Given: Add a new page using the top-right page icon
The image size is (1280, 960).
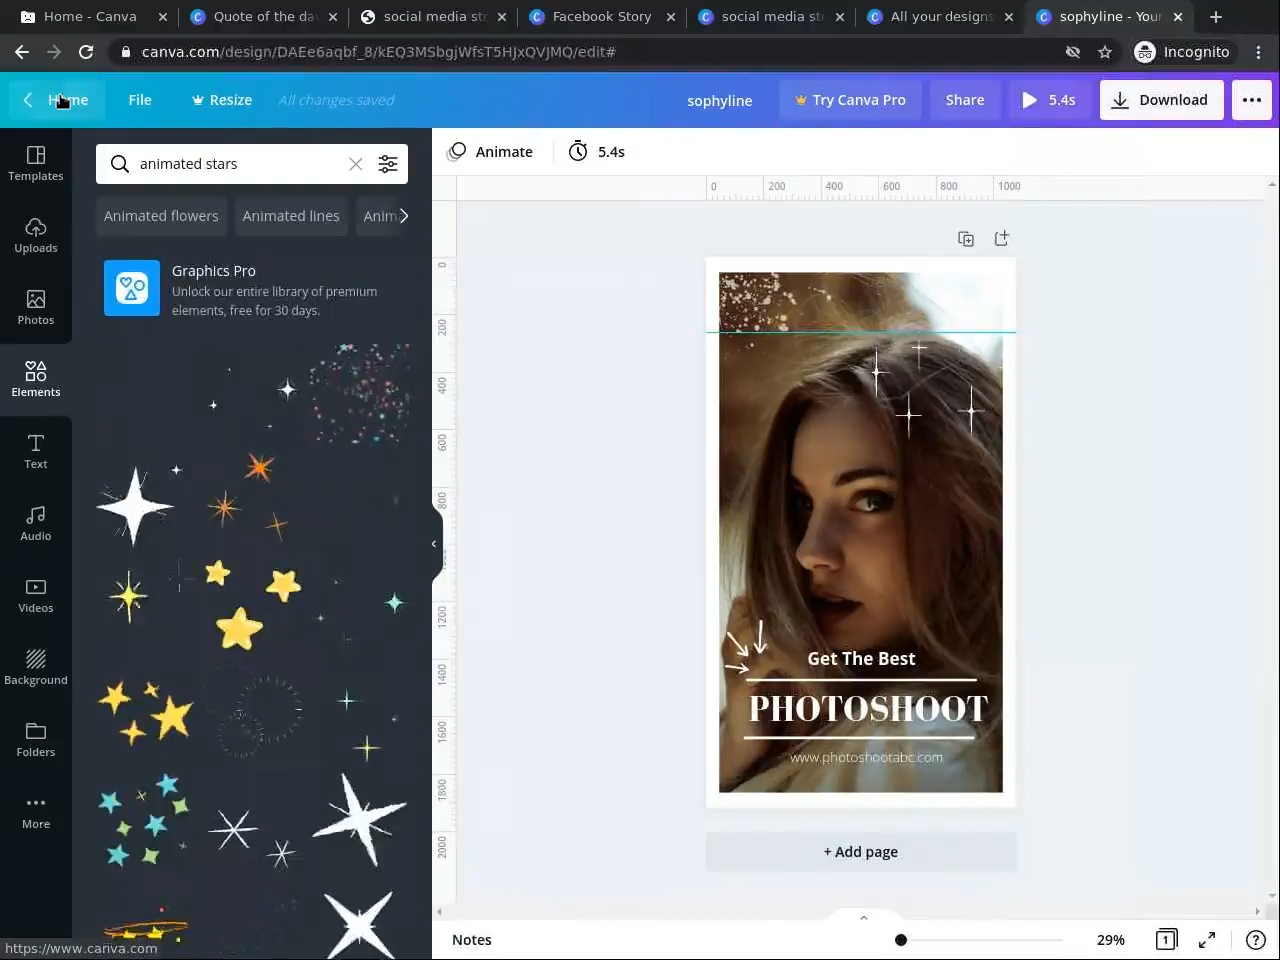Looking at the screenshot, I should point(1001,238).
